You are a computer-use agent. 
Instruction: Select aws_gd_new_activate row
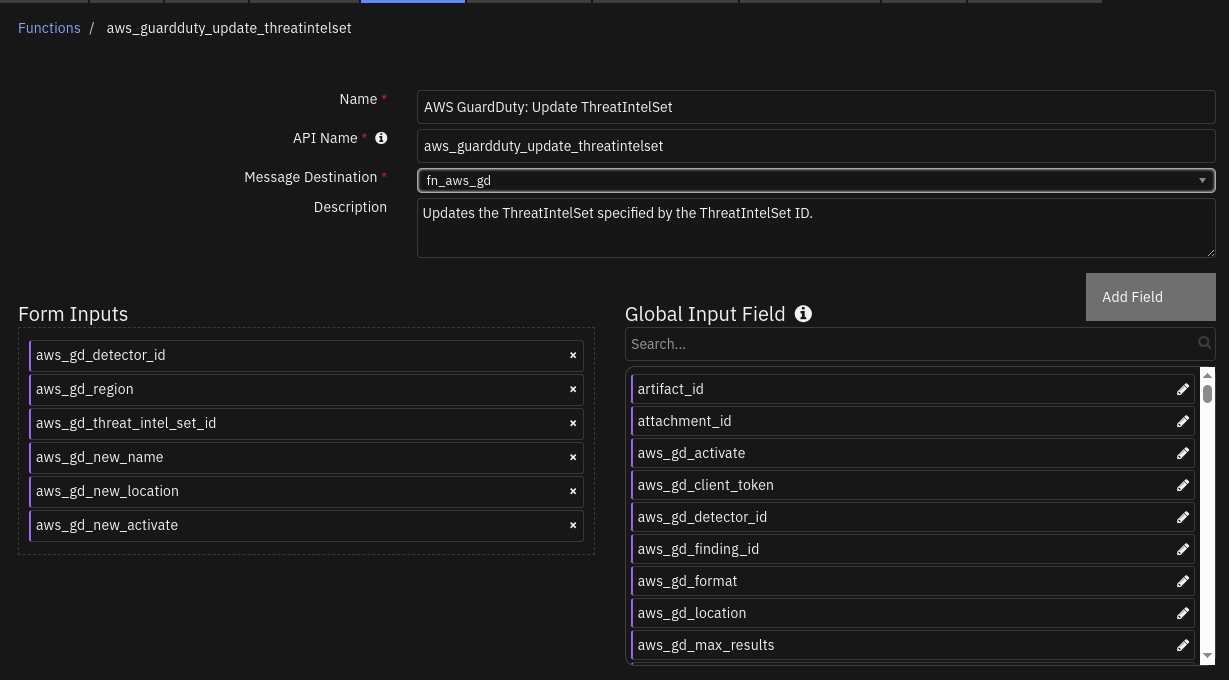[x=306, y=525]
